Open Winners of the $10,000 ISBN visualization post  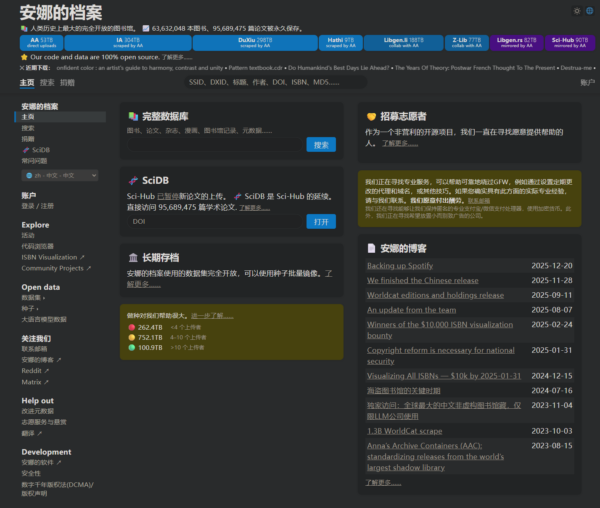tap(440, 330)
